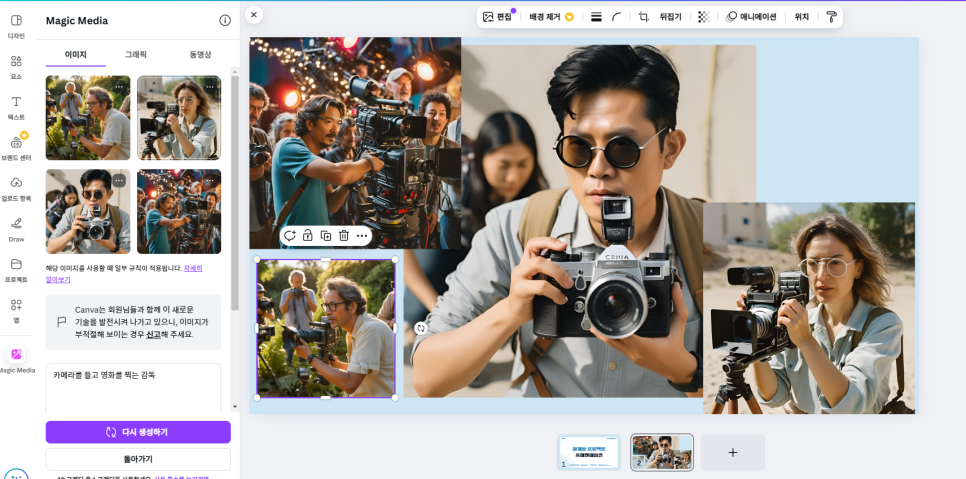This screenshot has width=966, height=479.
Task: Switch to the 동영상 tab
Action: [x=200, y=55]
